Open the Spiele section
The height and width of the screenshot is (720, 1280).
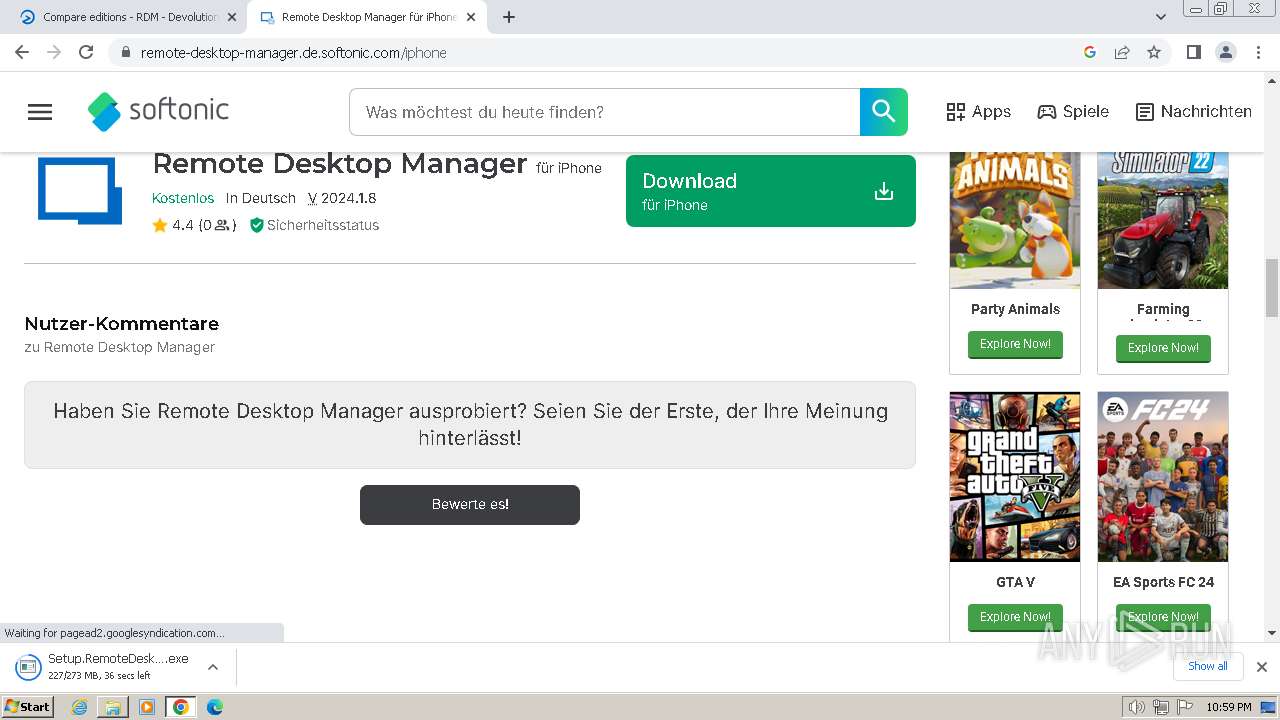(x=1073, y=112)
